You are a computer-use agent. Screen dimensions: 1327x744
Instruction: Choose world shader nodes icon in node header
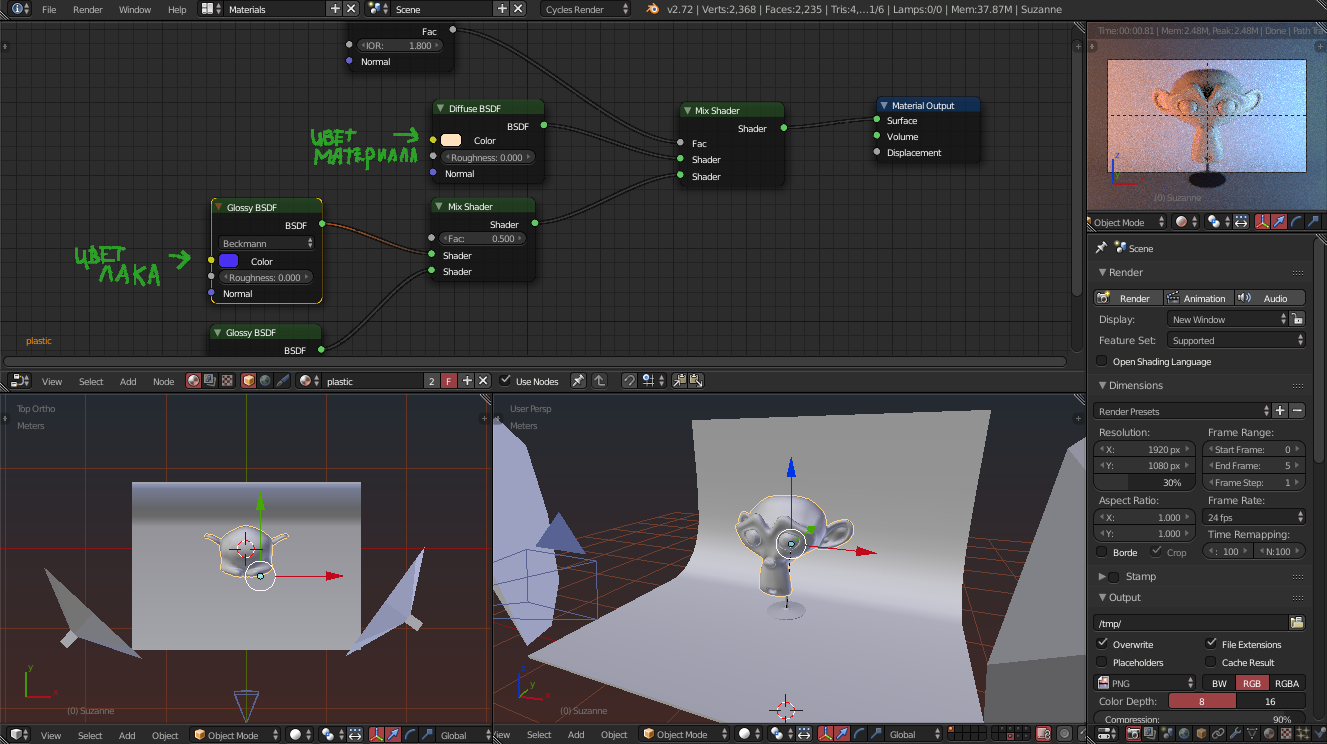point(265,381)
